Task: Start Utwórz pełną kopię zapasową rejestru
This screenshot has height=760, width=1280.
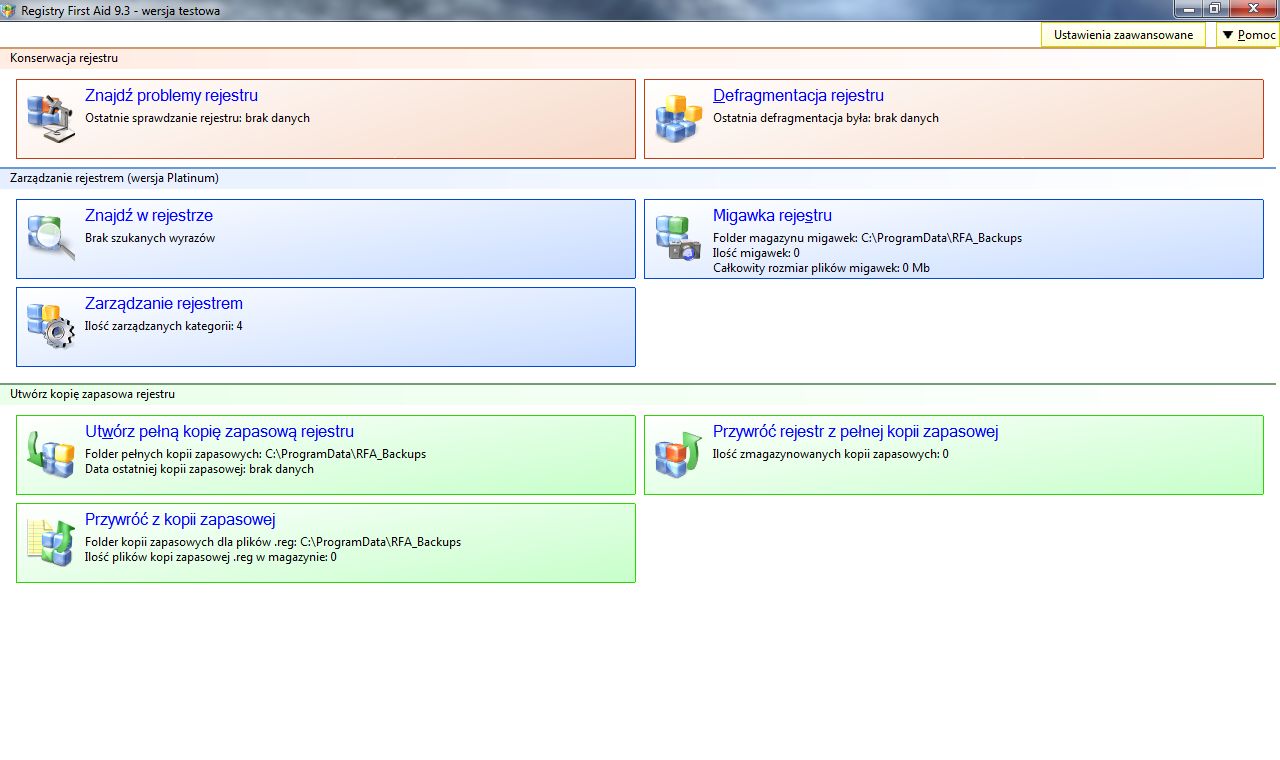Action: tap(219, 432)
